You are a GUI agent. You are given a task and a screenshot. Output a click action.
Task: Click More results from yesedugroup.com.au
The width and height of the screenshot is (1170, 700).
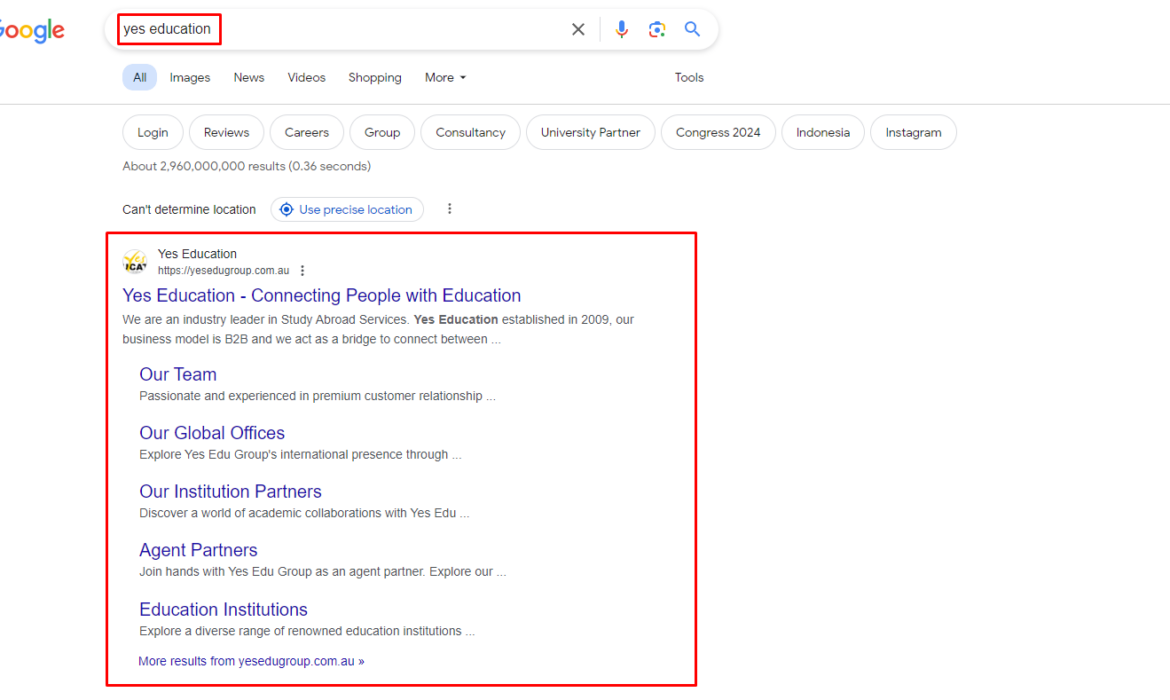tap(251, 661)
